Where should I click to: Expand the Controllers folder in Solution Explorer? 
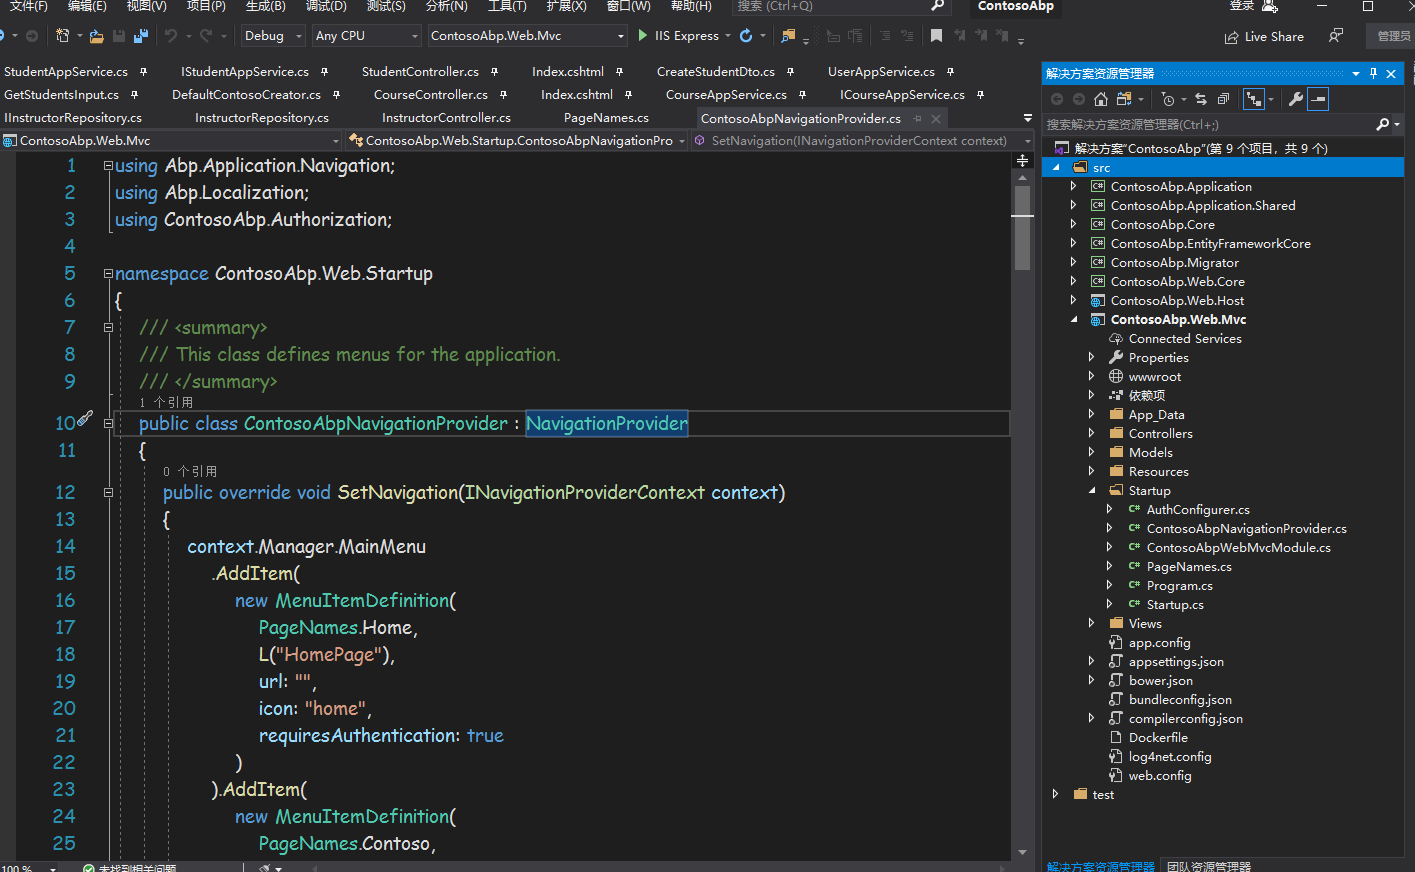pyautogui.click(x=1092, y=434)
